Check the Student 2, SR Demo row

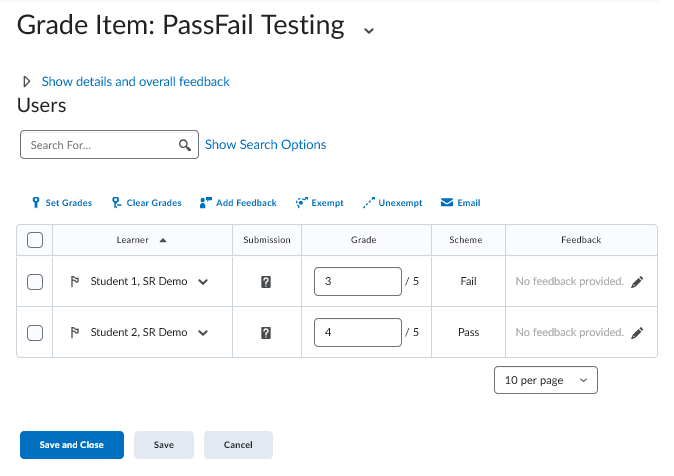pyautogui.click(x=34, y=332)
